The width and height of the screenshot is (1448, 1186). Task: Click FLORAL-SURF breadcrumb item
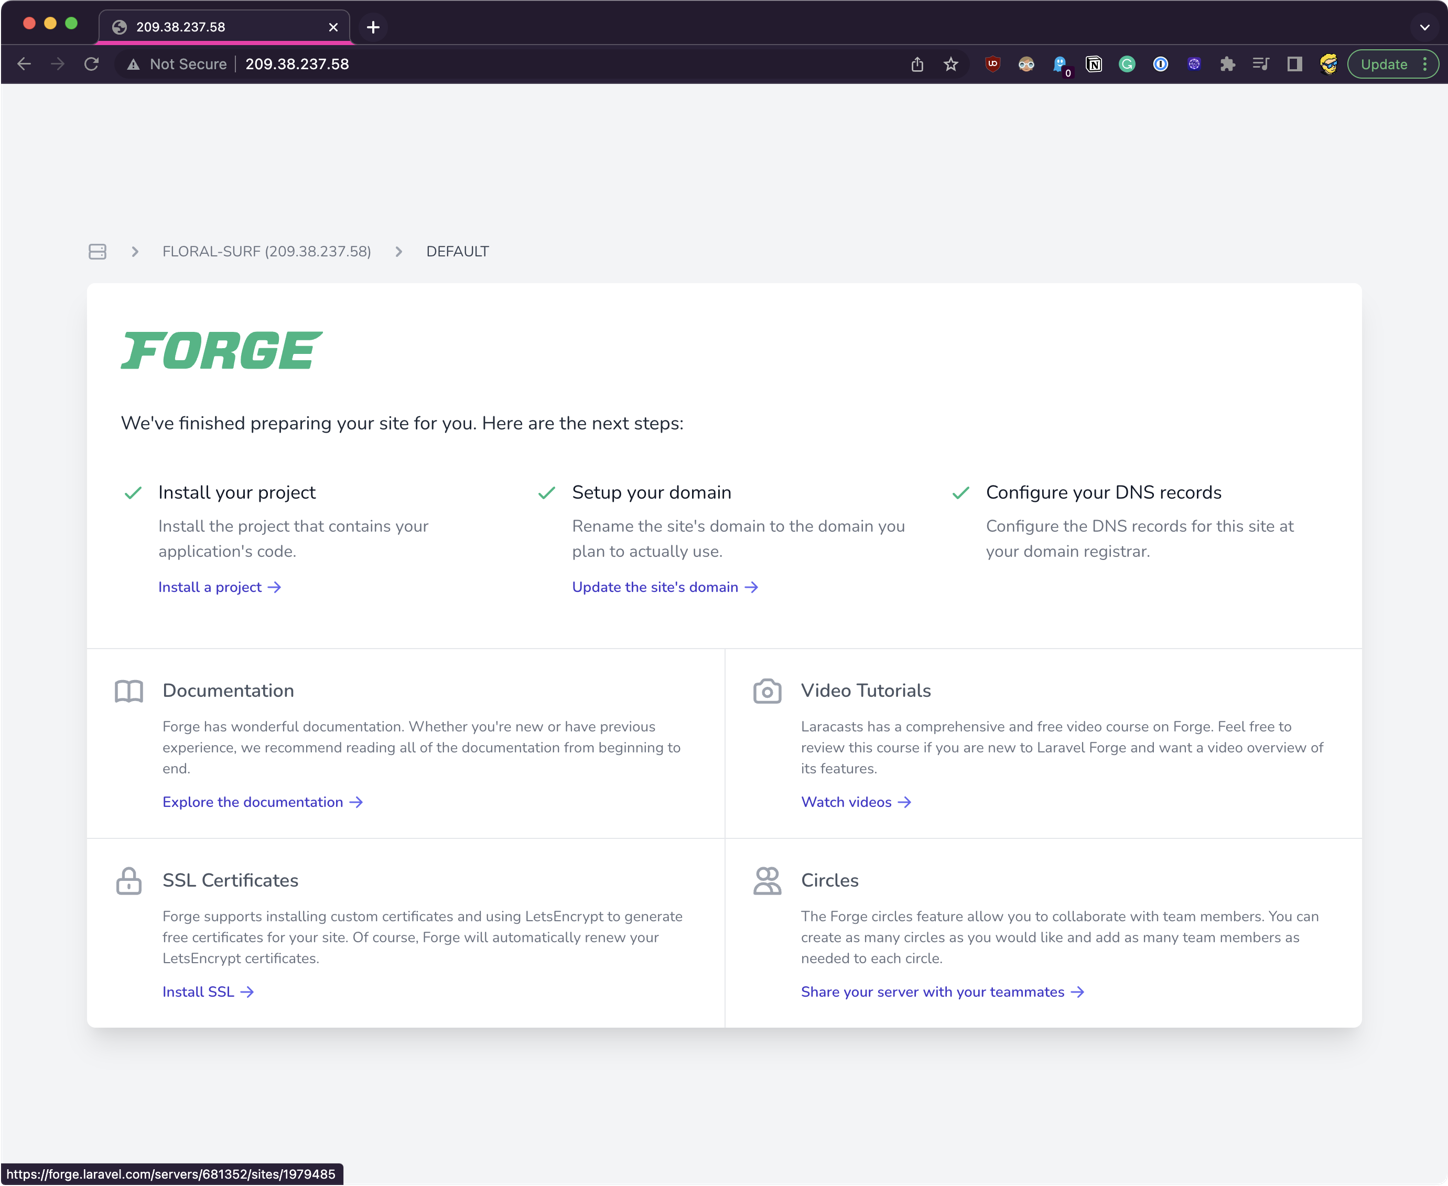(x=266, y=252)
